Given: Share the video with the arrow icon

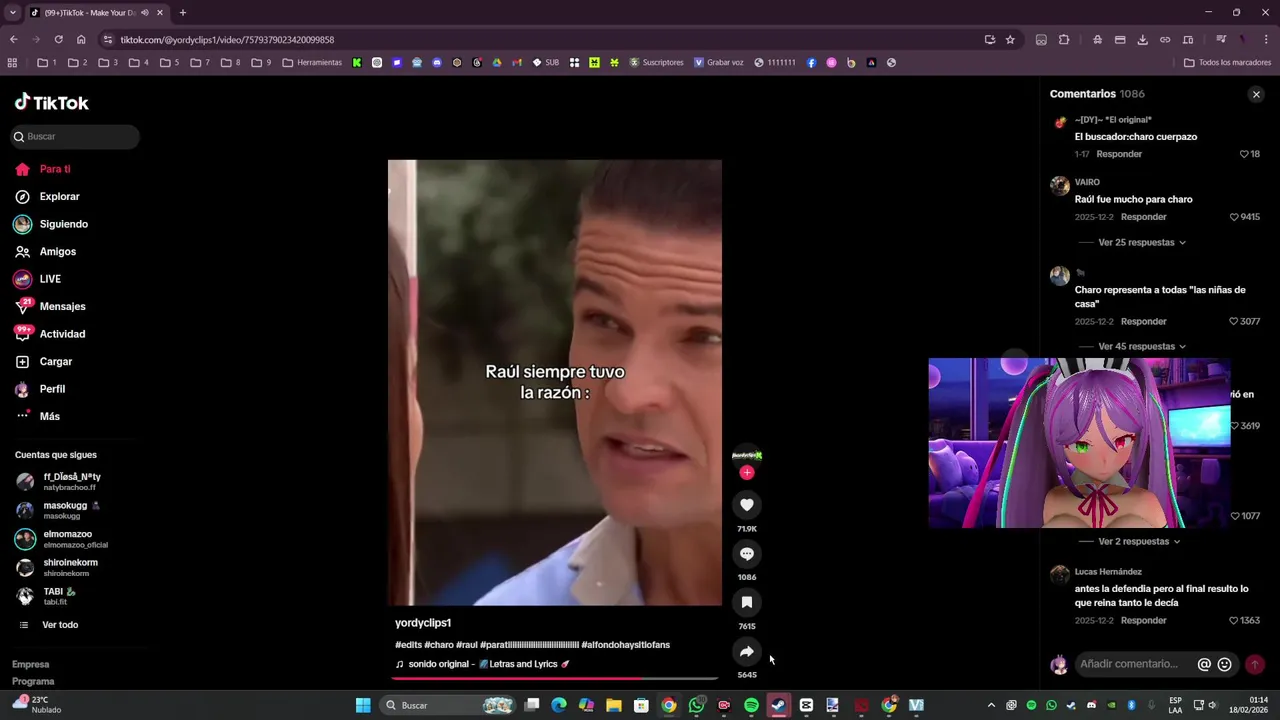Looking at the screenshot, I should pyautogui.click(x=746, y=651).
